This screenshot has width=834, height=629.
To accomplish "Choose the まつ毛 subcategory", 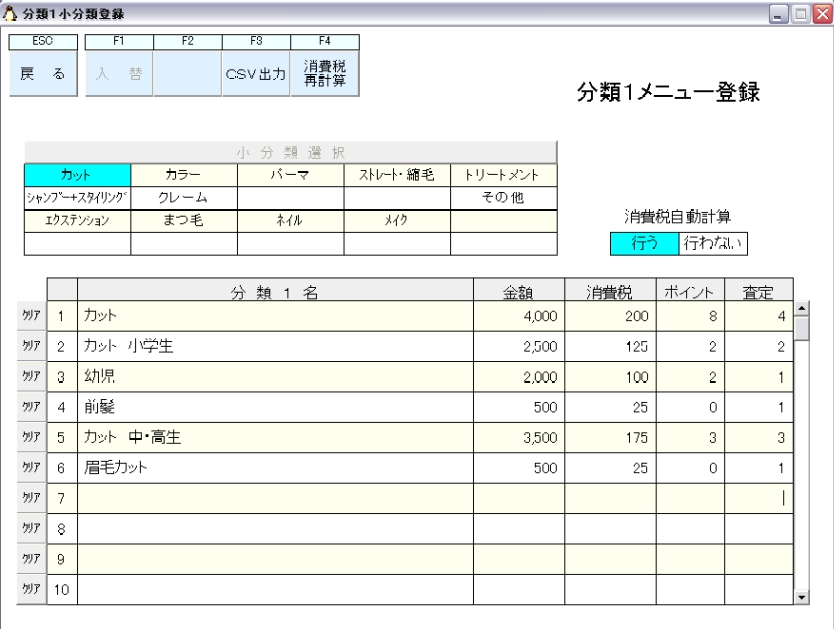I will click(184, 220).
